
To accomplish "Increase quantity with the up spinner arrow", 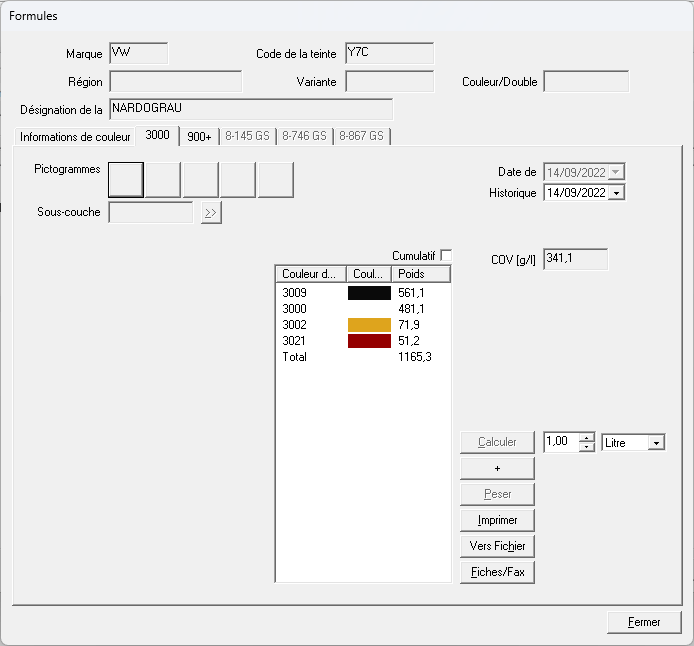I will [x=586, y=437].
